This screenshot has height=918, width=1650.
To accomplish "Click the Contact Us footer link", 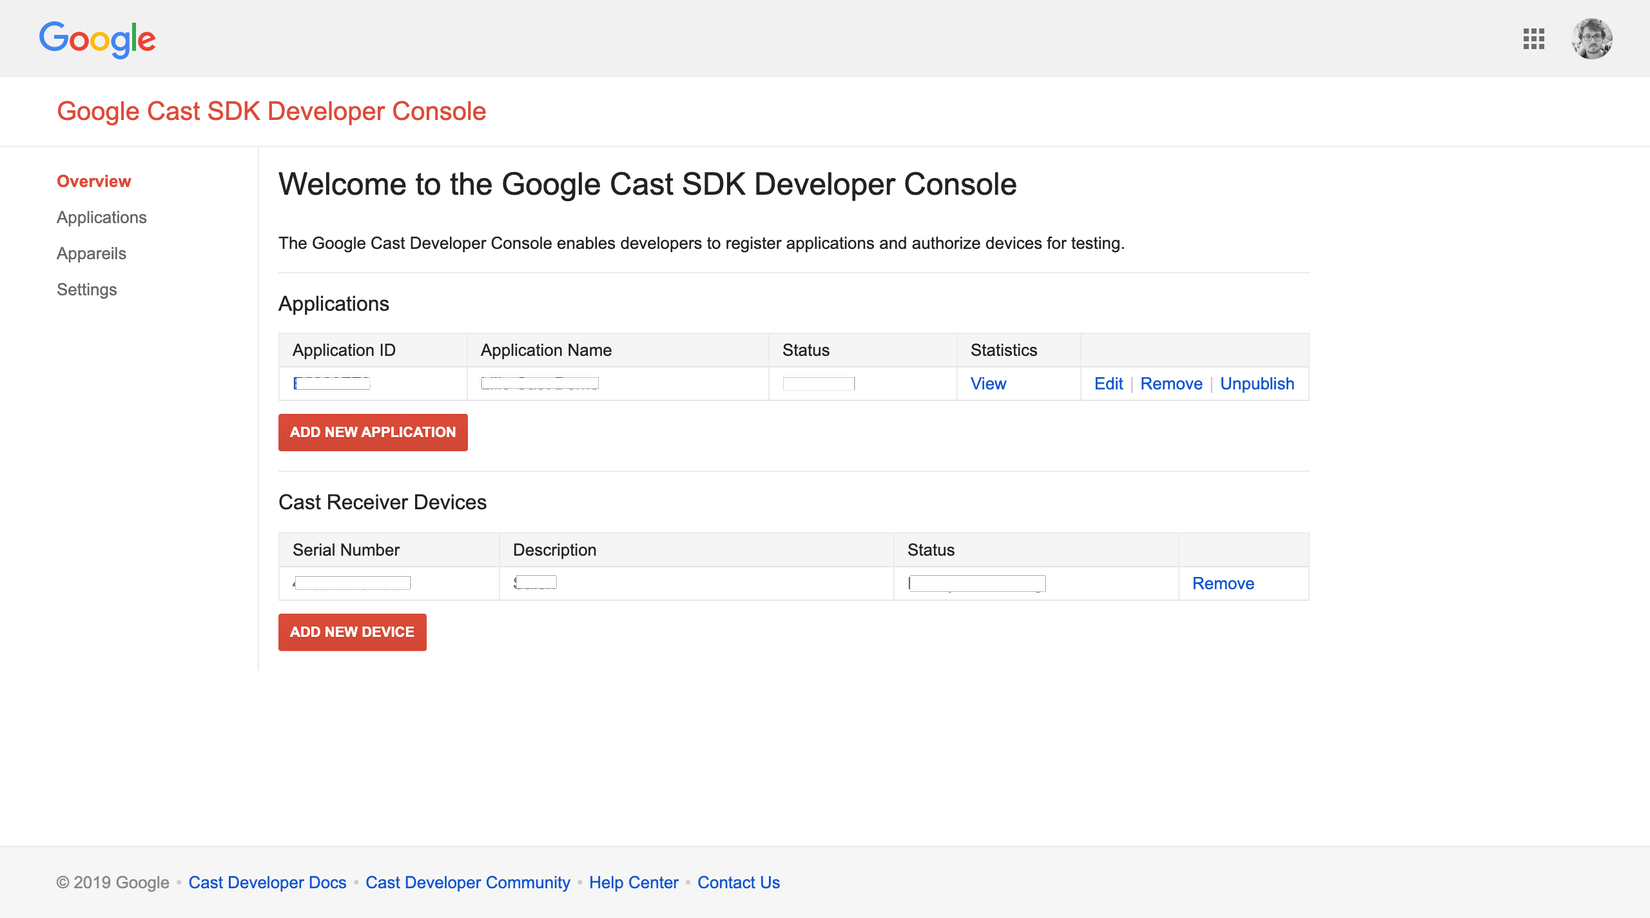I will coord(738,882).
